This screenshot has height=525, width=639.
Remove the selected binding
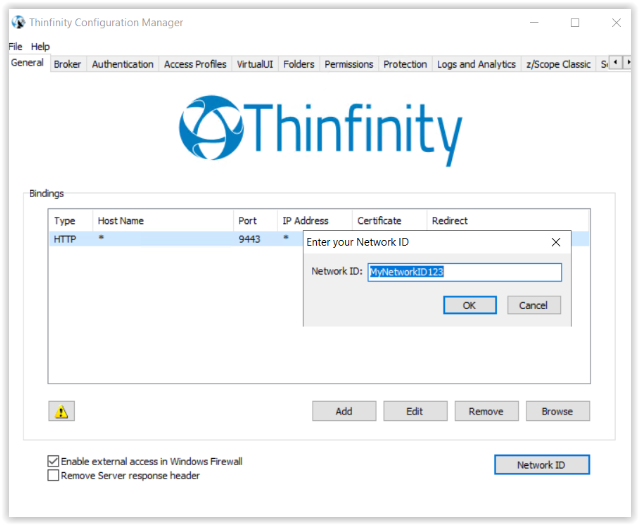click(486, 411)
